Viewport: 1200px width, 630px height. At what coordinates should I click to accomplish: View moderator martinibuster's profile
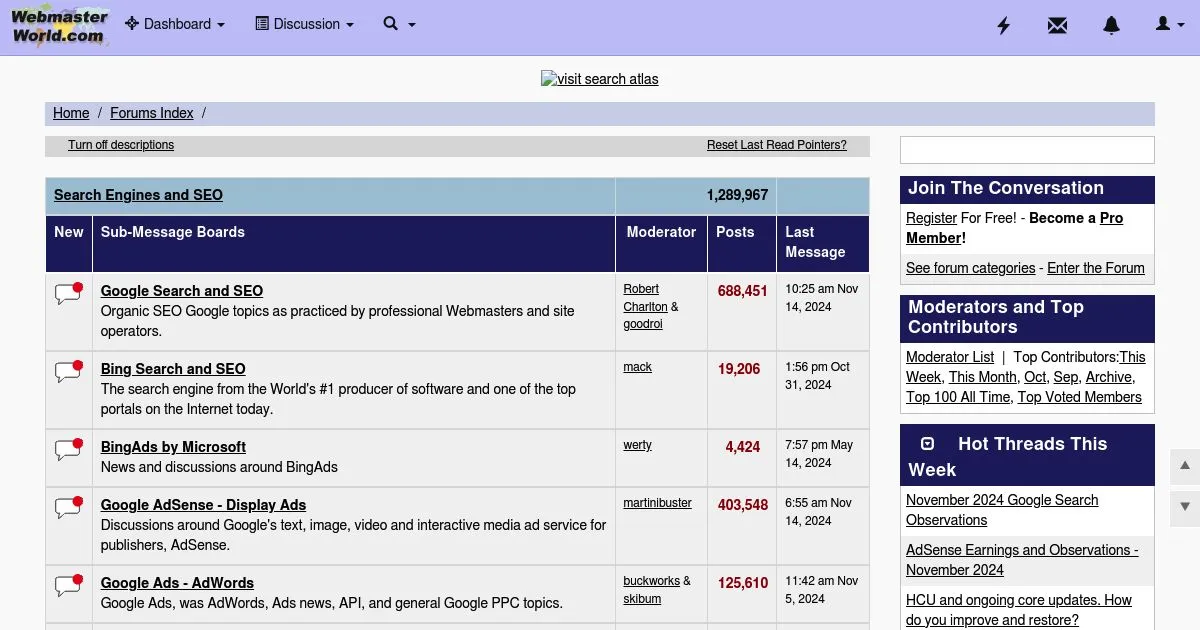click(x=657, y=503)
